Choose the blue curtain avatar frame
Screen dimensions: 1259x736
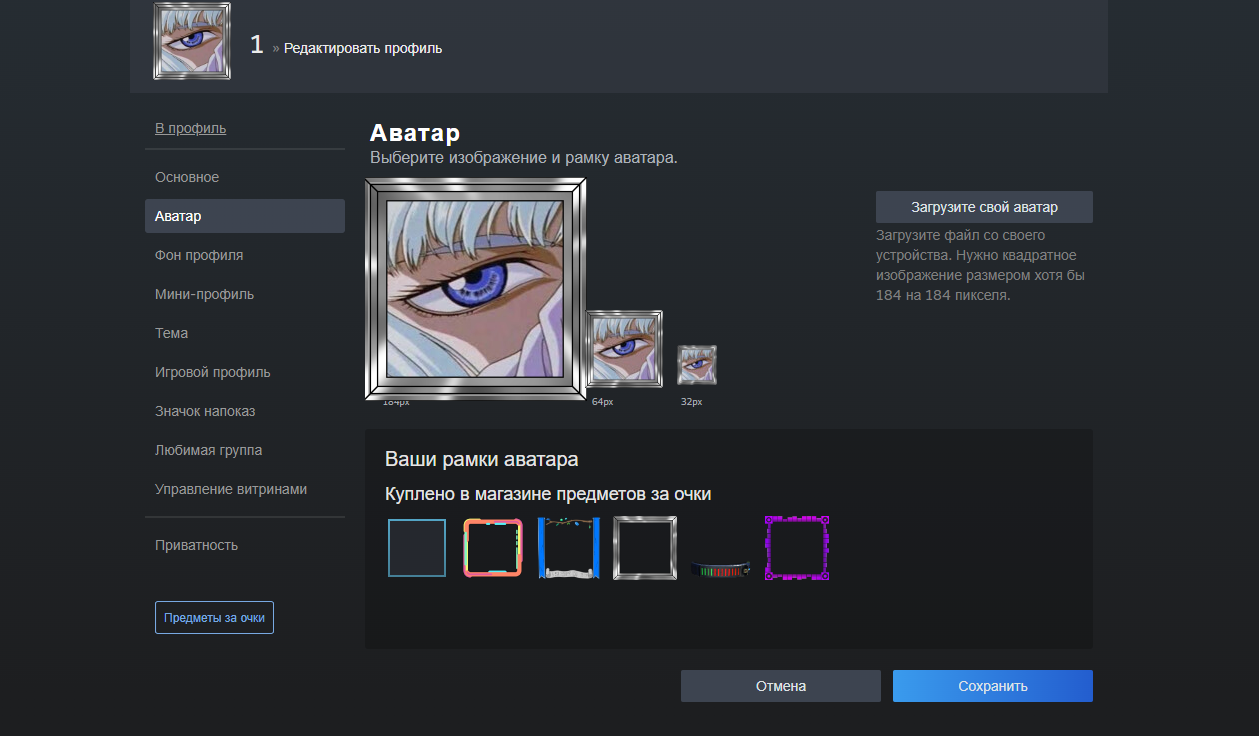point(569,548)
